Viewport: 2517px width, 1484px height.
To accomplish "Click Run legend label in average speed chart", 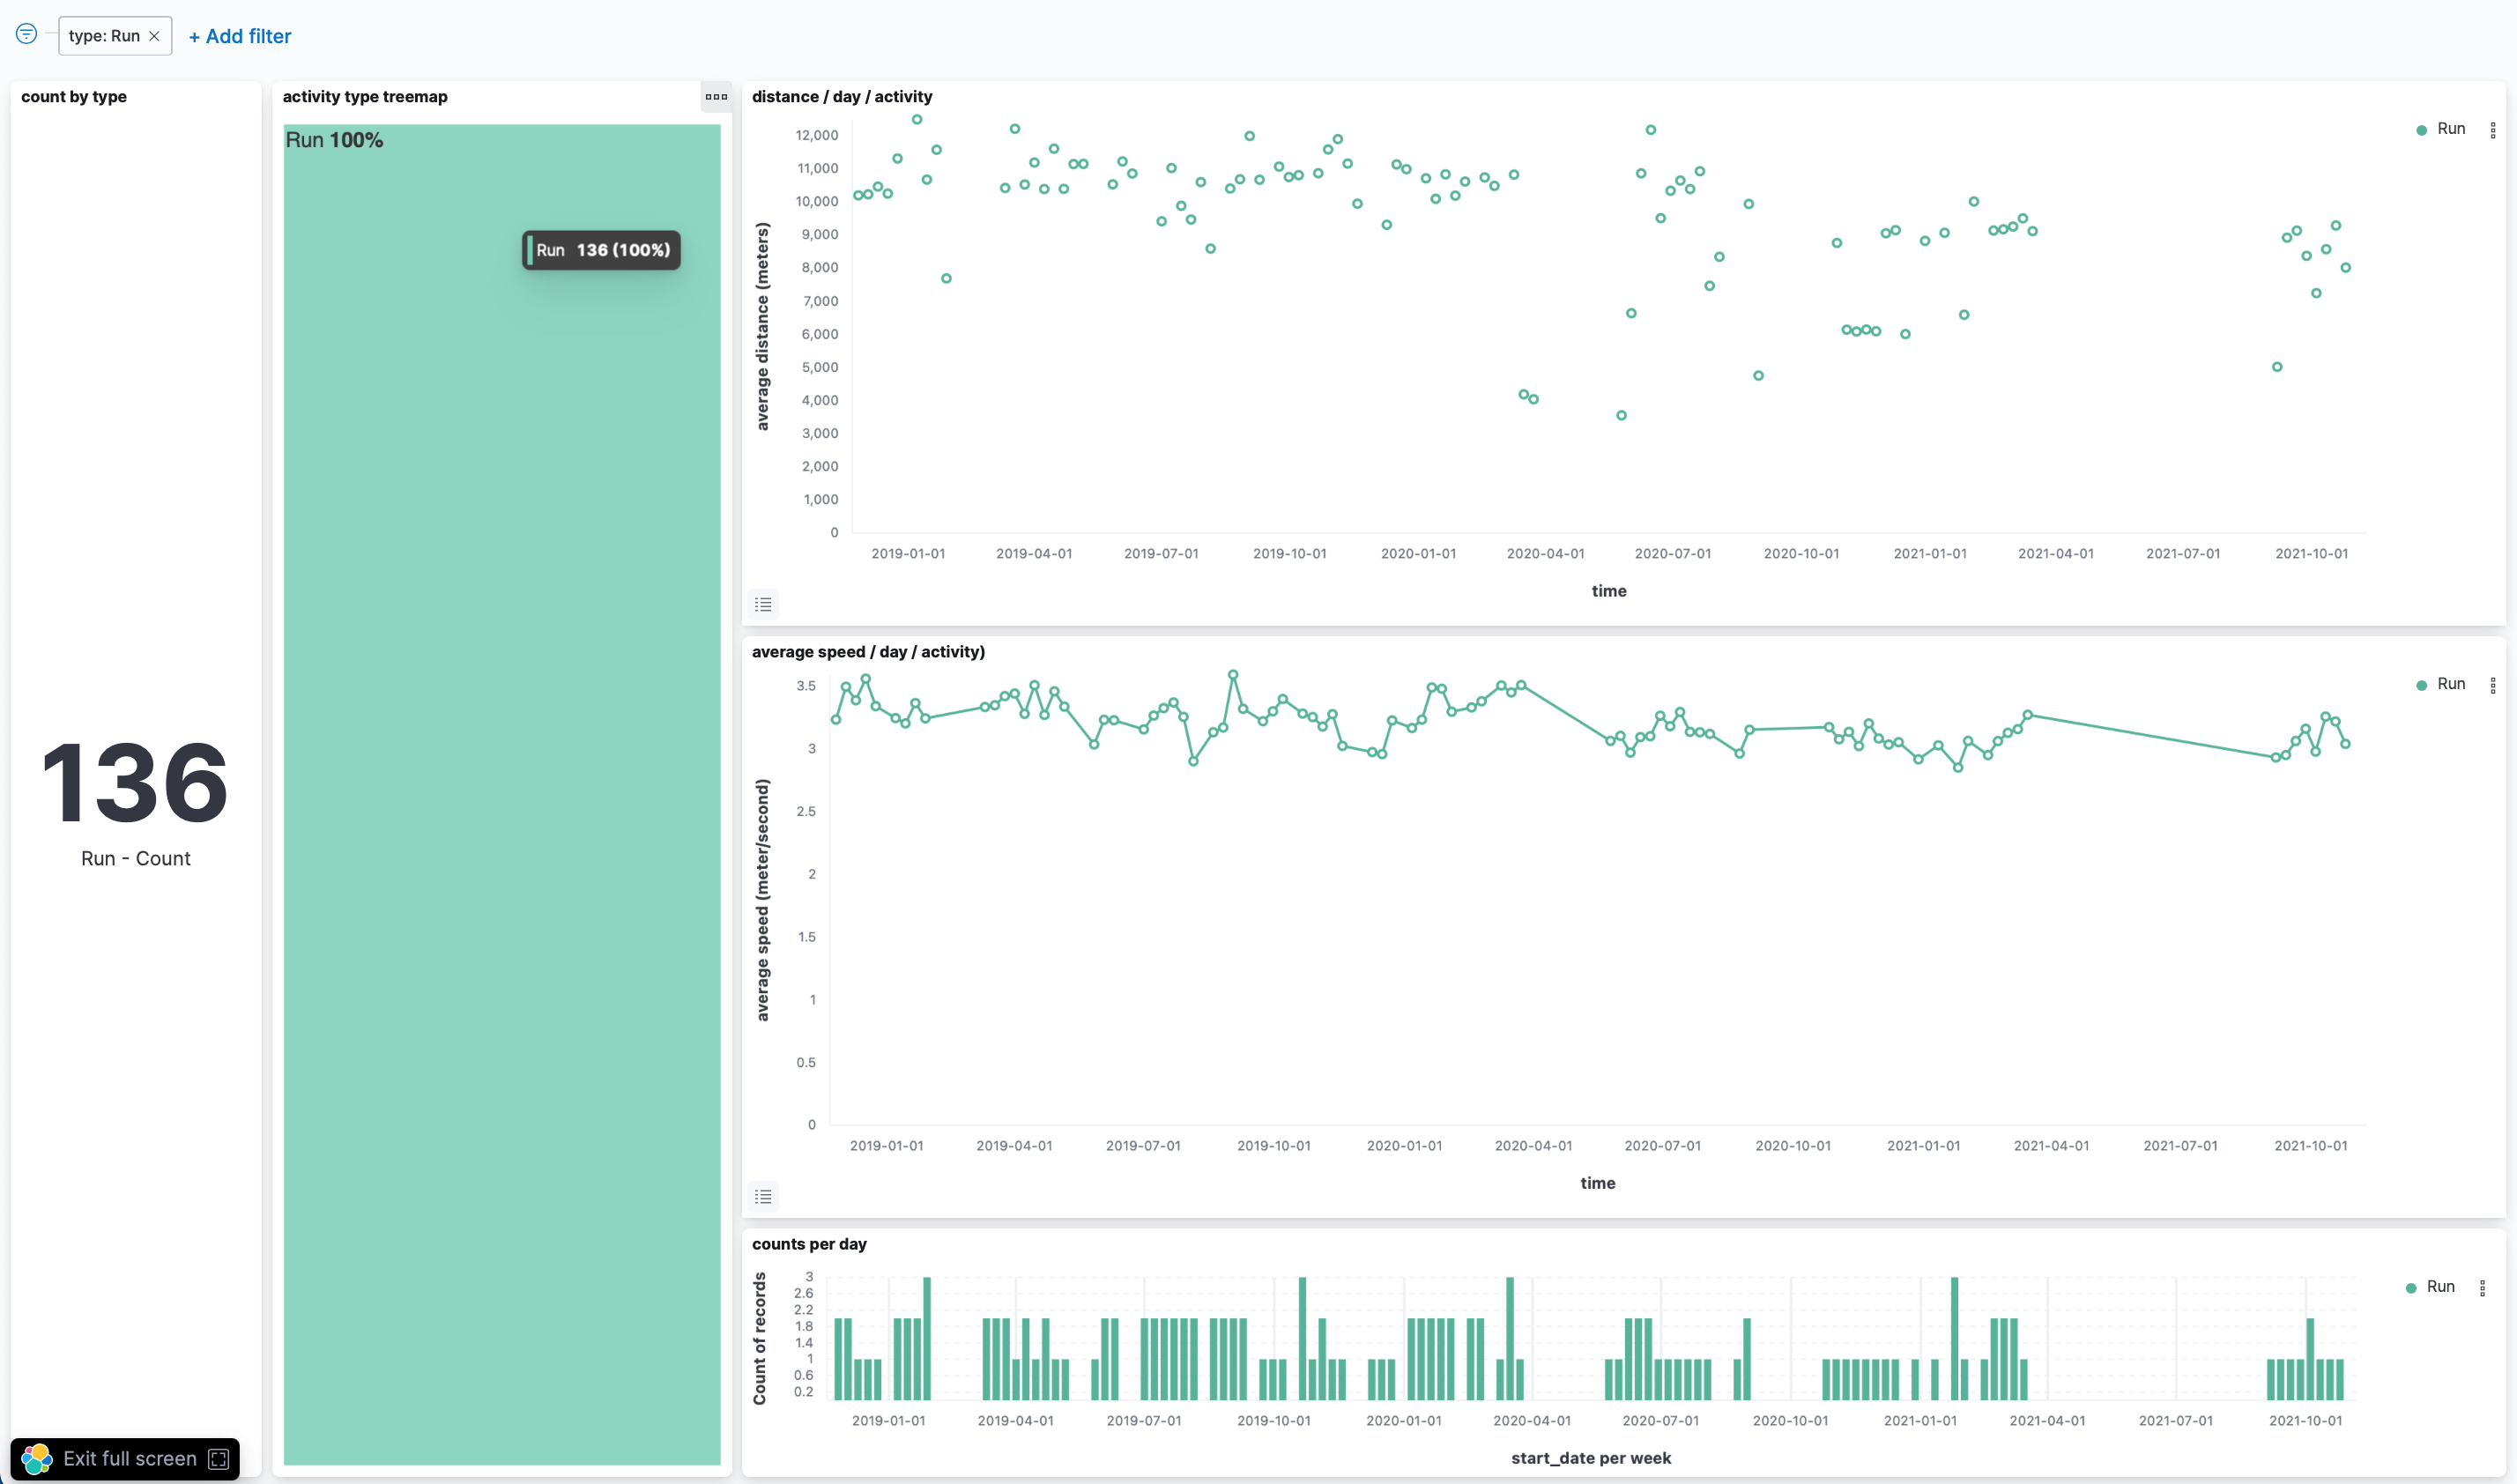I will point(2450,684).
